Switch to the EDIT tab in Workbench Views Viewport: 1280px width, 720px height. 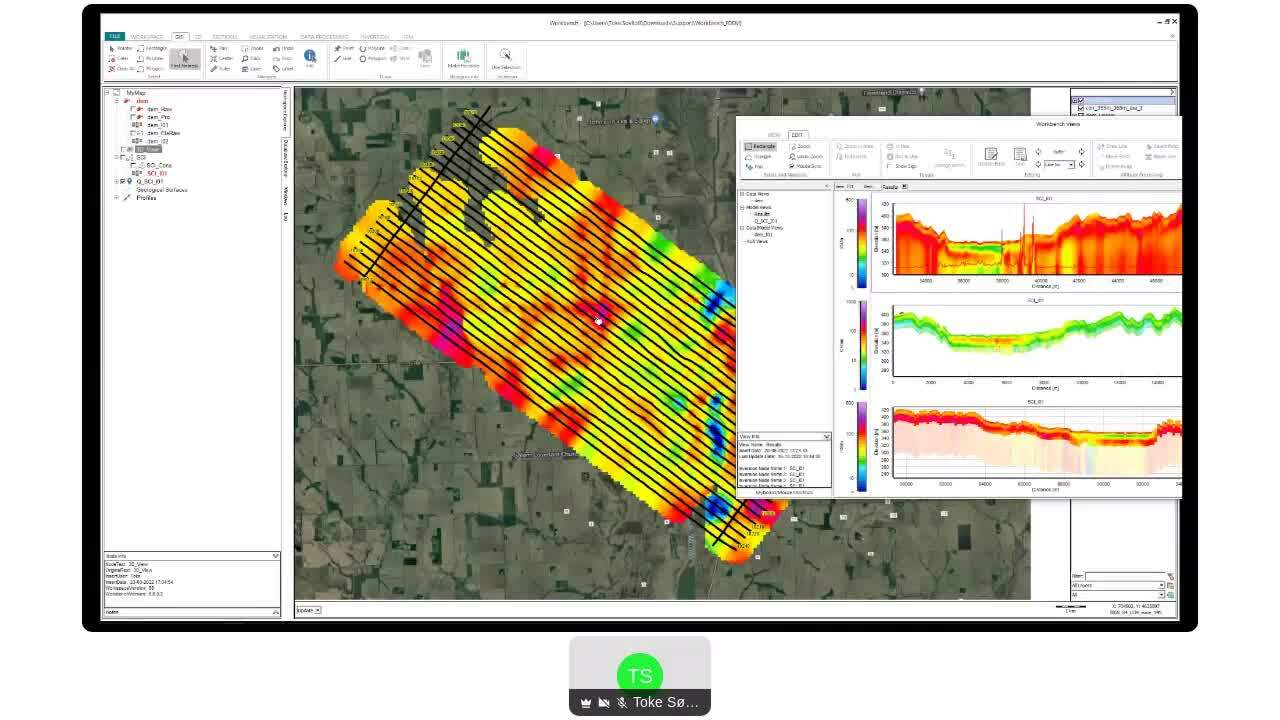797,134
